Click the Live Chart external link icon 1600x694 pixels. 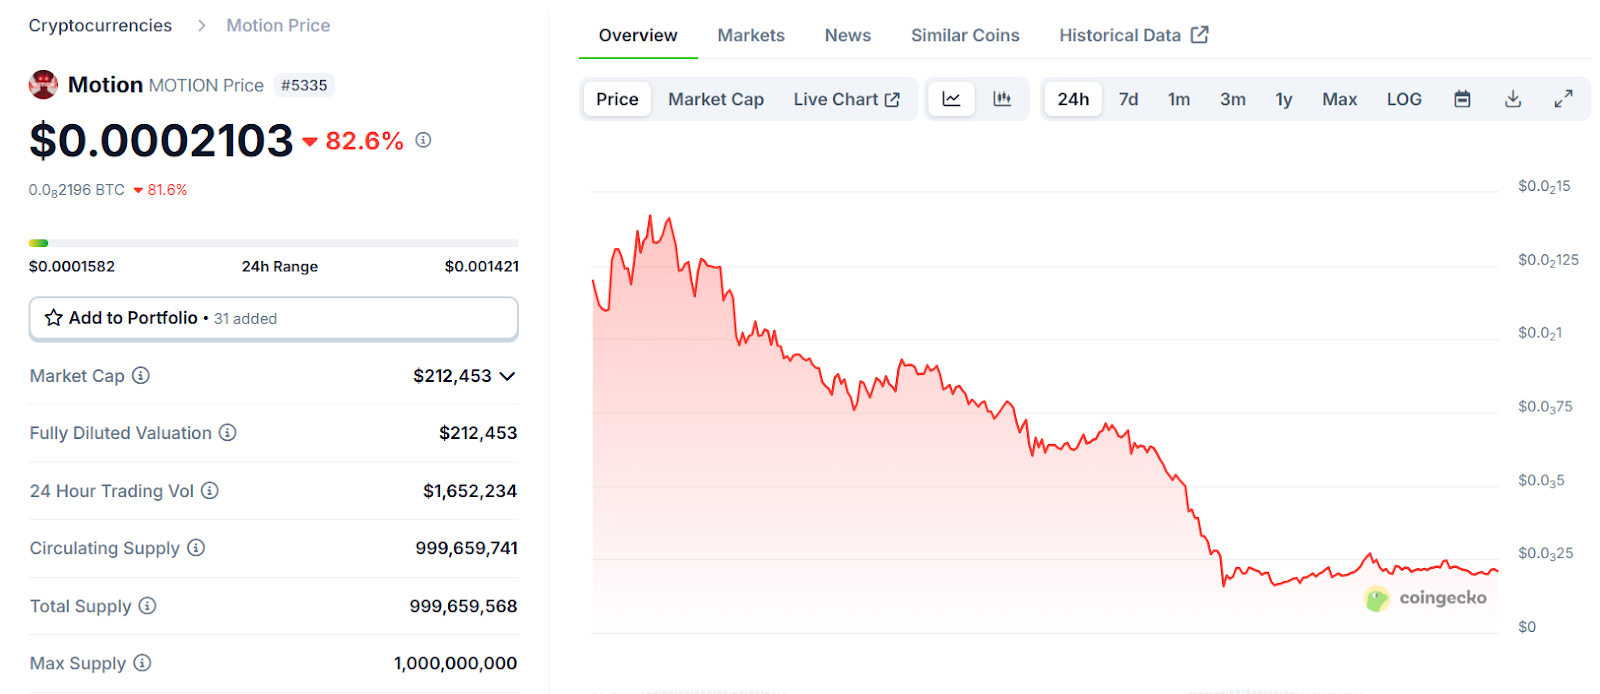point(892,100)
